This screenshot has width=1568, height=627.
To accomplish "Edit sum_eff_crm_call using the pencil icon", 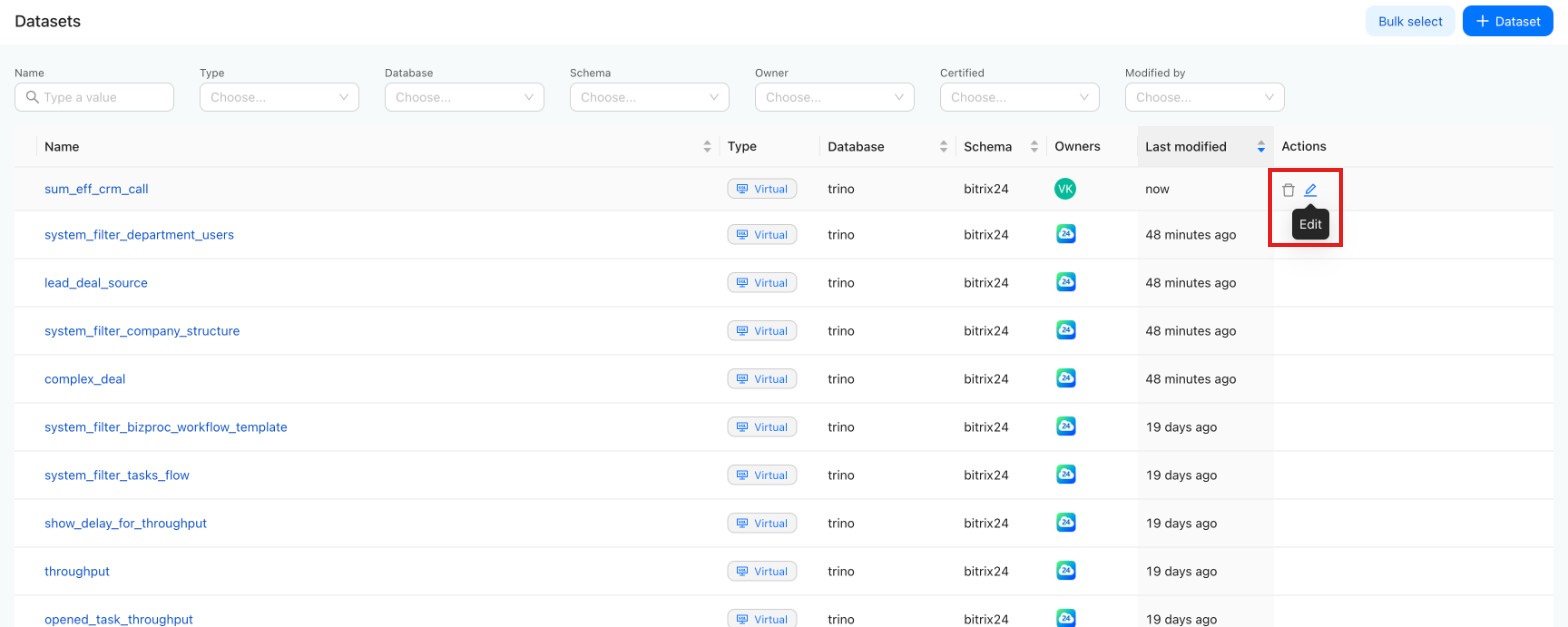I will 1310,190.
